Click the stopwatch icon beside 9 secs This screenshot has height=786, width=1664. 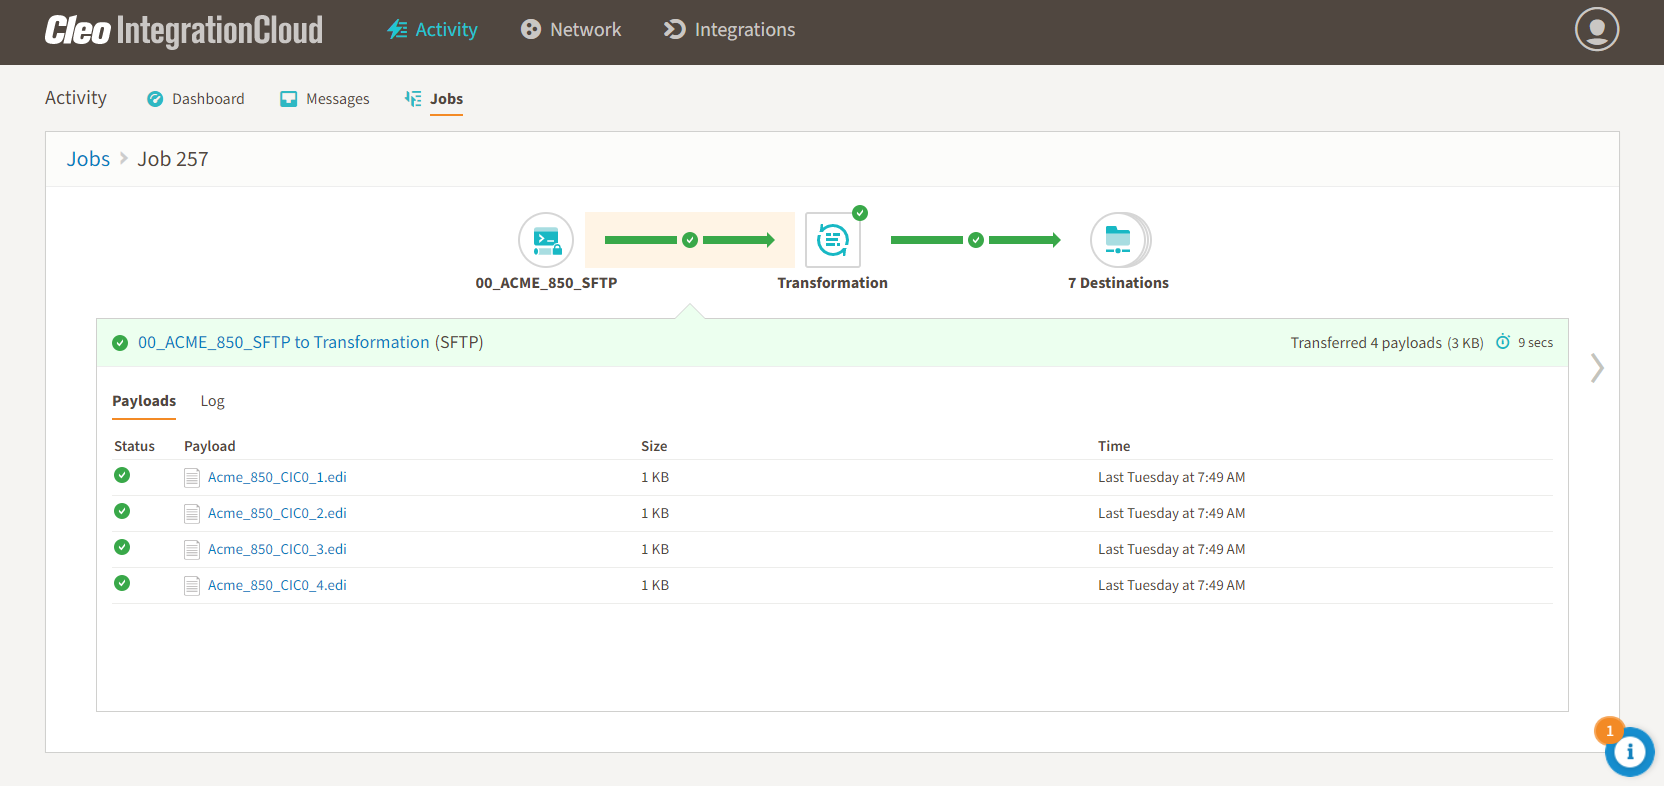(x=1502, y=342)
